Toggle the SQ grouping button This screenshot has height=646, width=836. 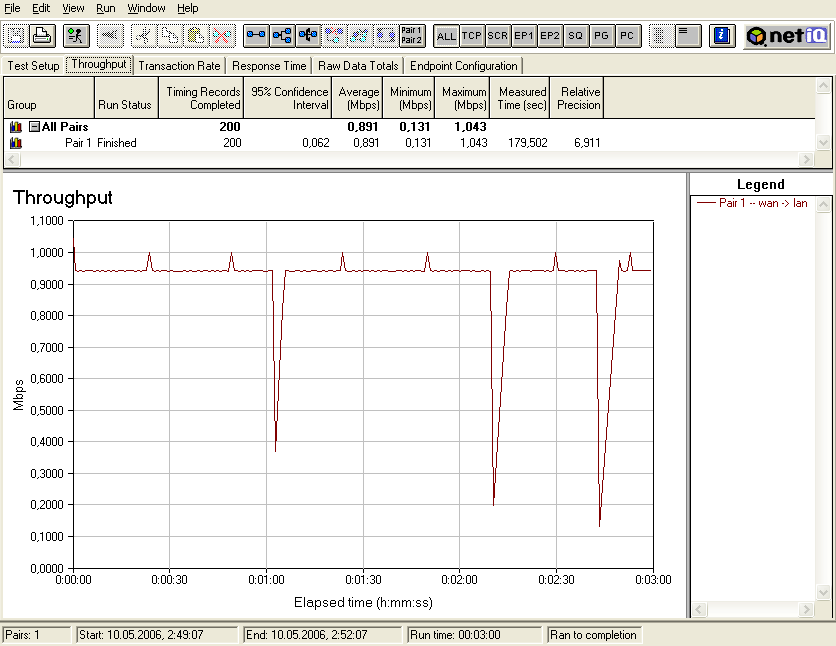(575, 36)
